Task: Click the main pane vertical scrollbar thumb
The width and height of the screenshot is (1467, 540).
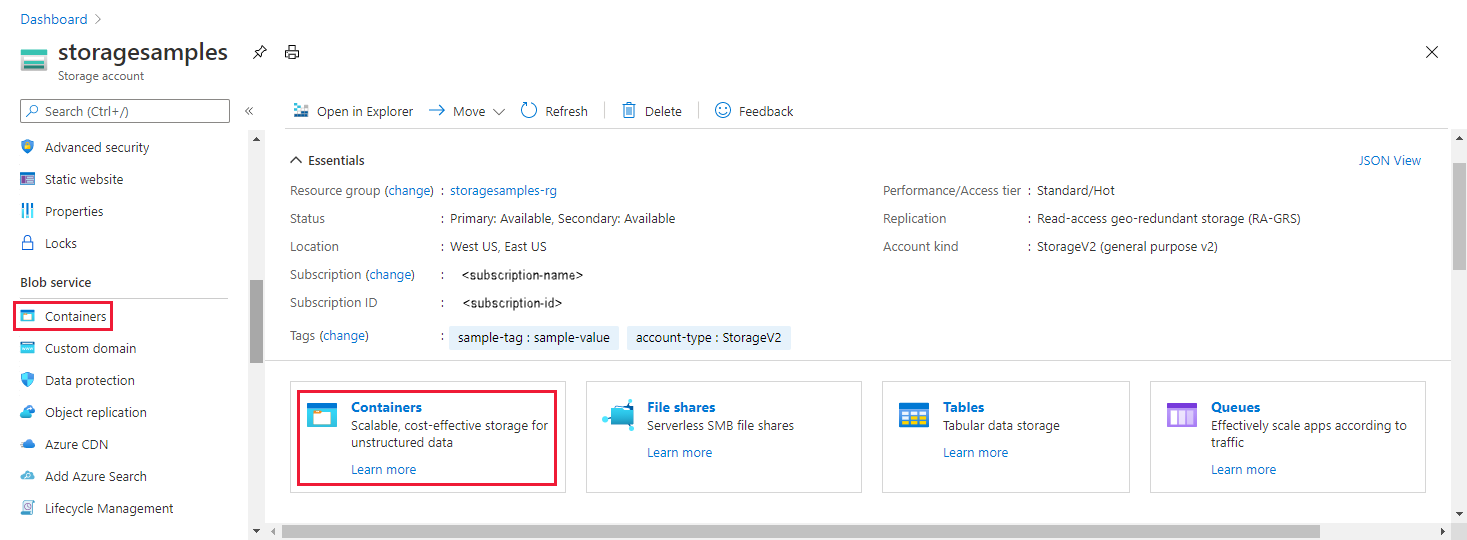Action: pos(1459,215)
